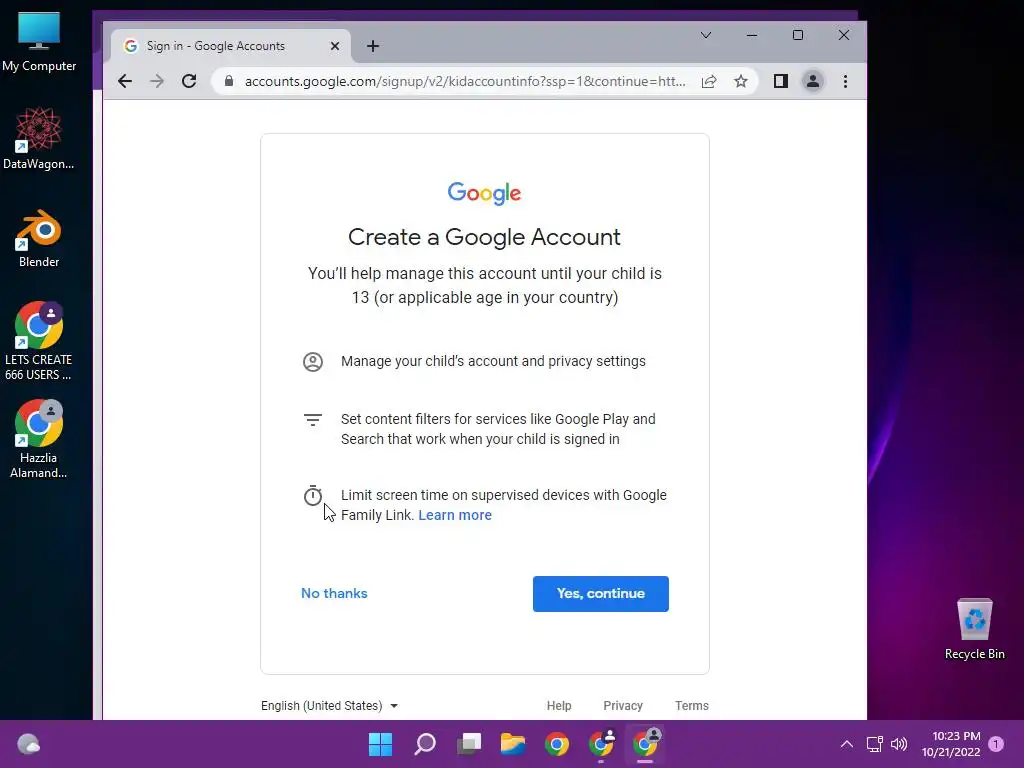This screenshot has height=768, width=1024.
Task: Select the Recycle Bin icon
Action: coord(974,629)
